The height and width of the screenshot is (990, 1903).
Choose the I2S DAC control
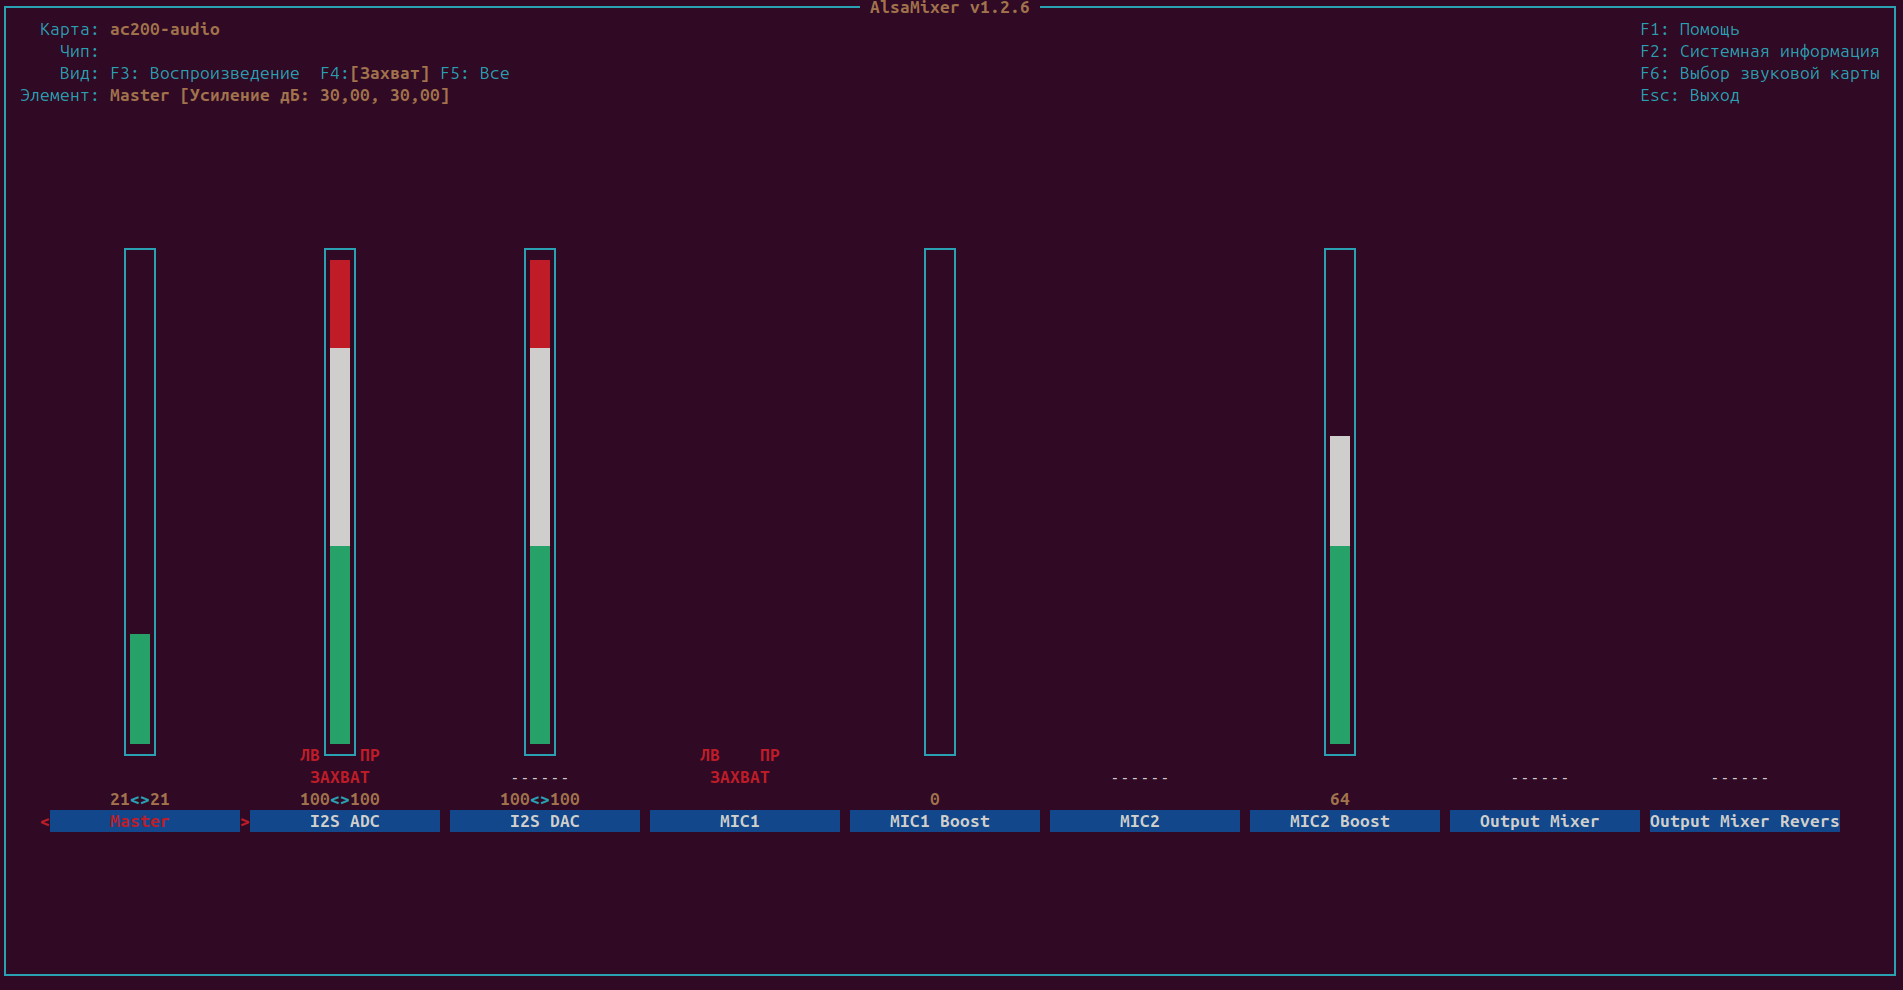pyautogui.click(x=545, y=821)
